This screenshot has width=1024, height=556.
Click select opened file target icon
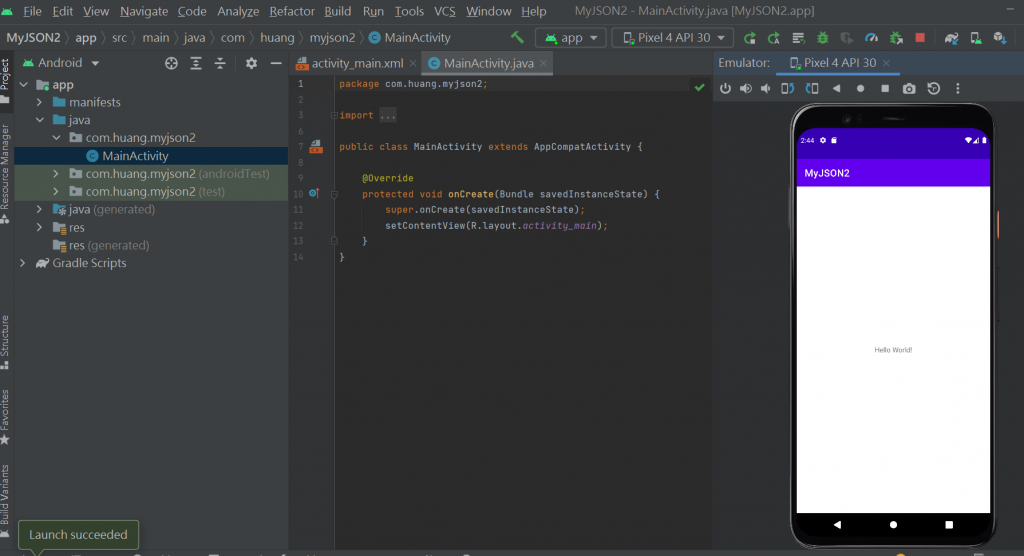coord(171,63)
